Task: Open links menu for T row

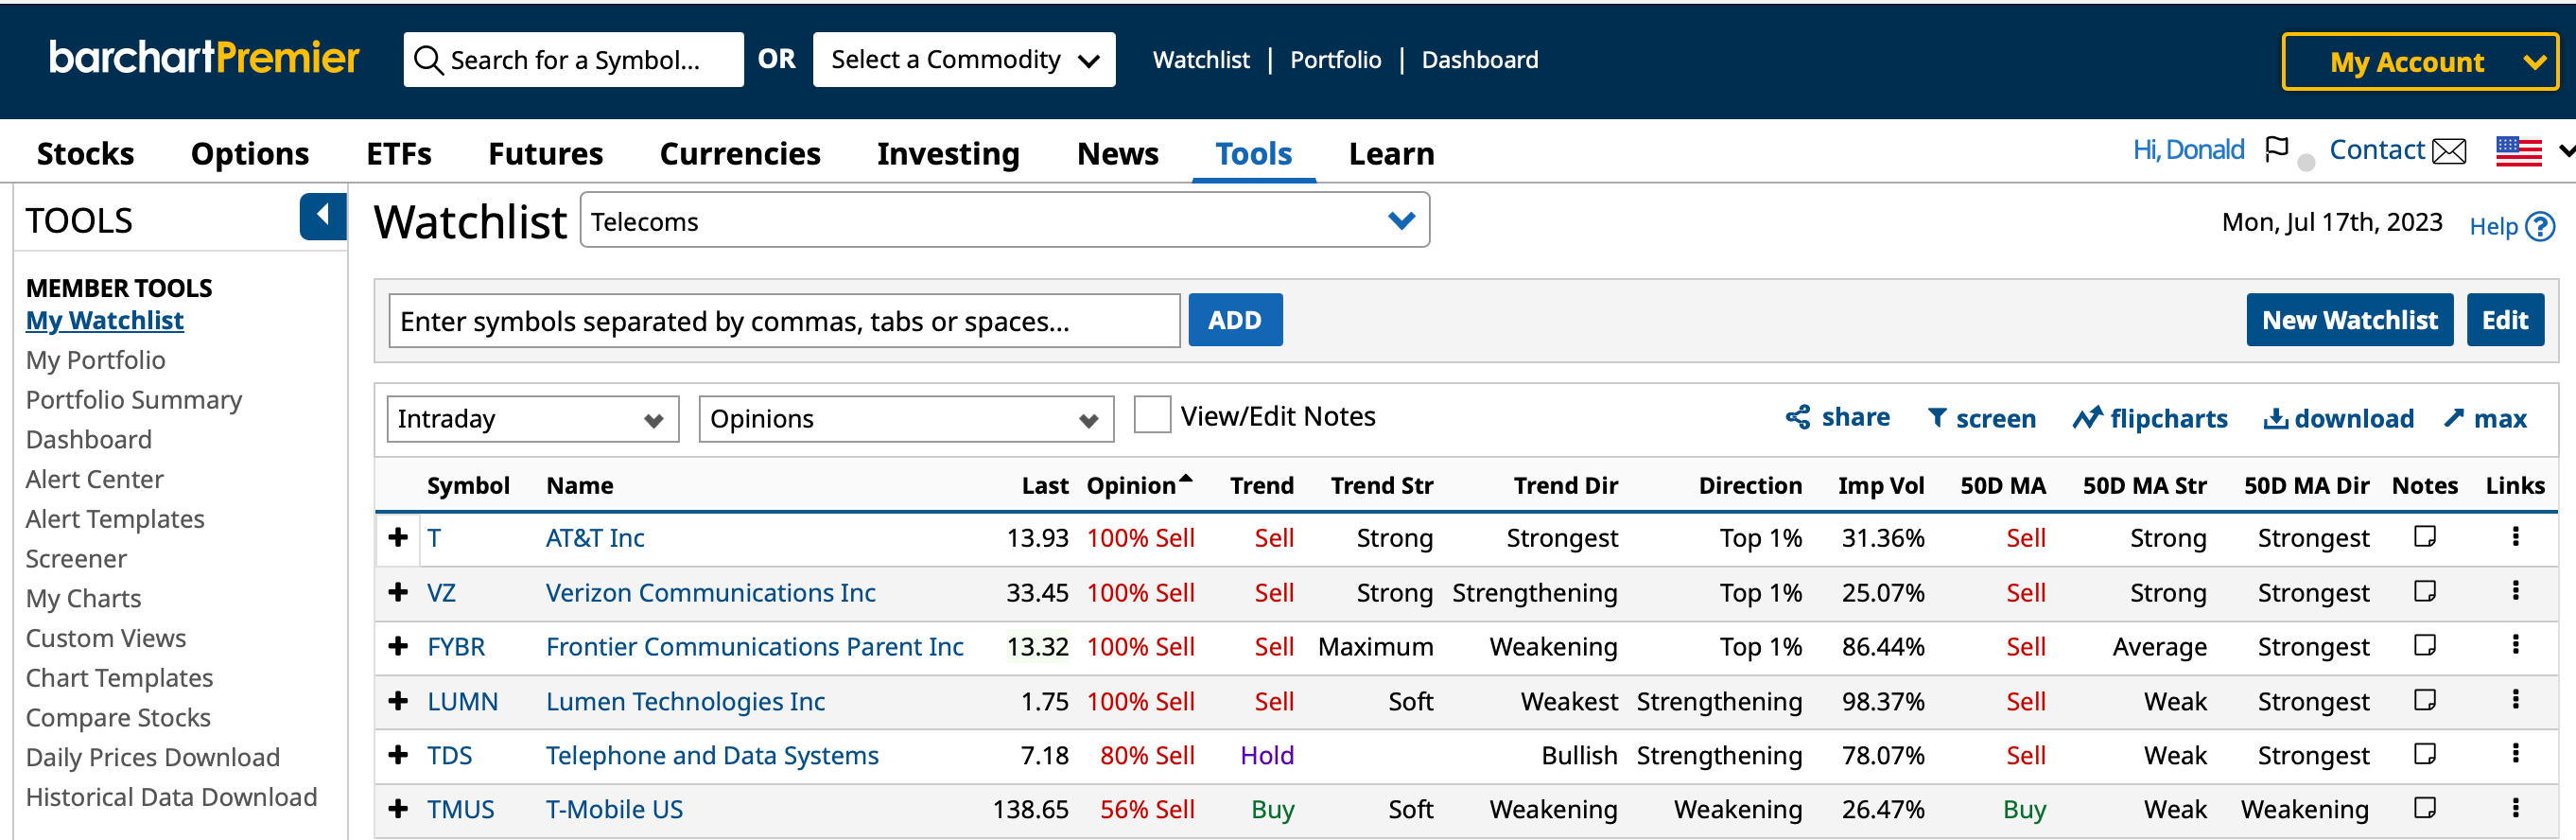Action: coord(2515,536)
